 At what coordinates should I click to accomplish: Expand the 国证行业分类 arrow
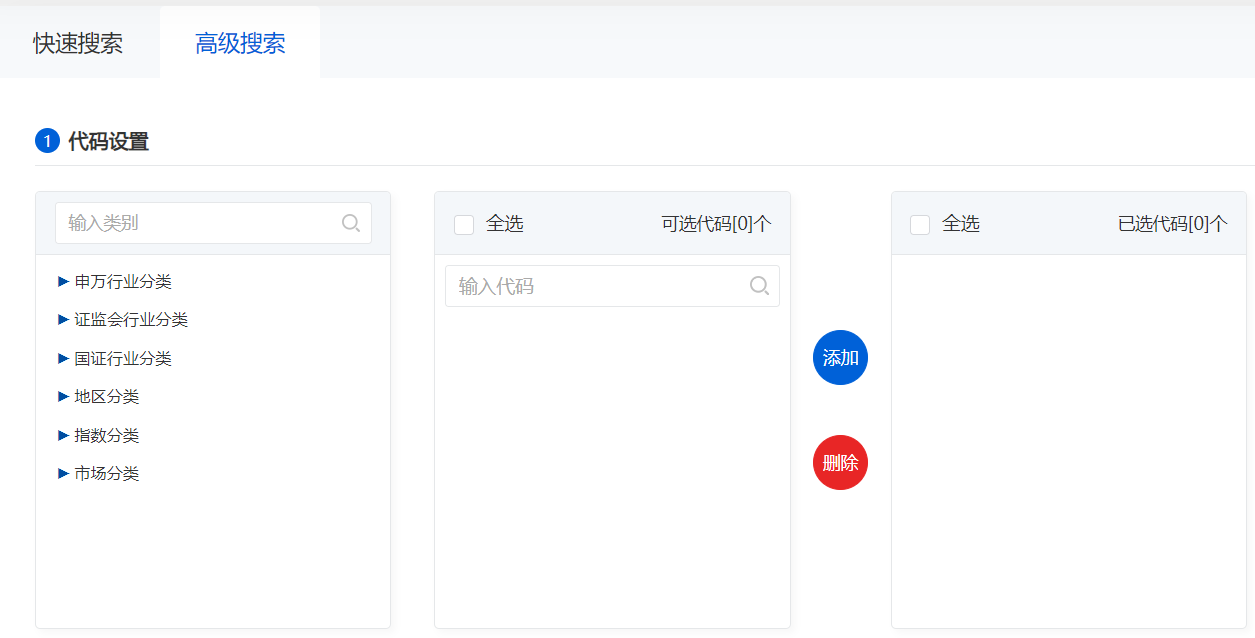(64, 358)
